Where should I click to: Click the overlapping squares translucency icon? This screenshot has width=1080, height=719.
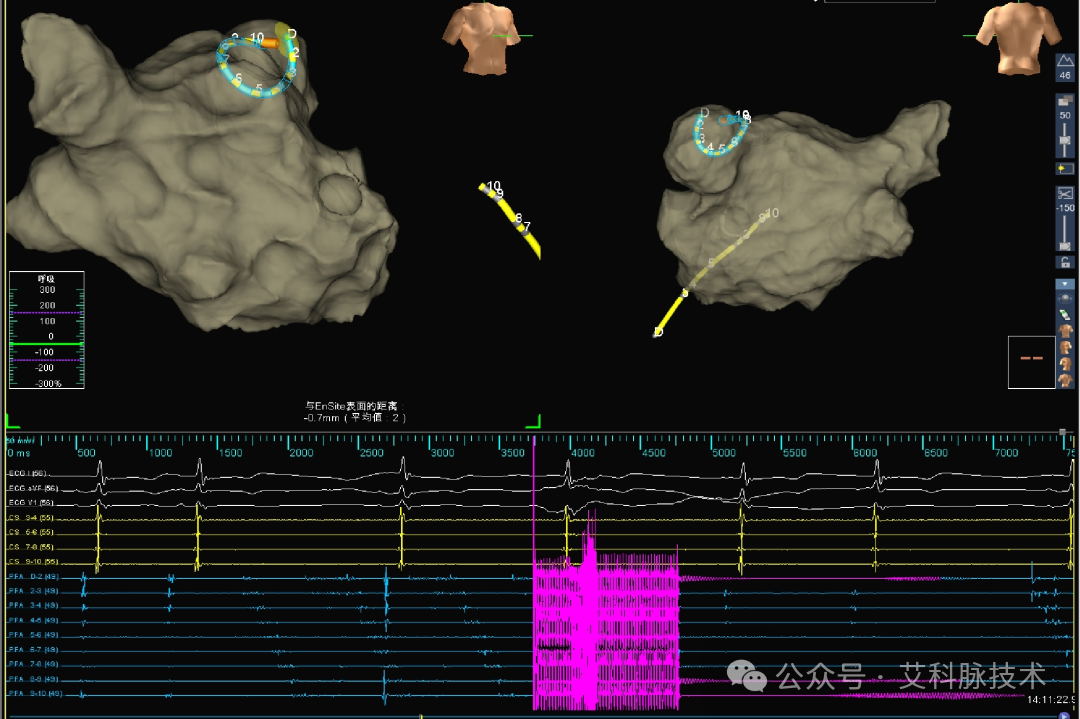click(1065, 101)
